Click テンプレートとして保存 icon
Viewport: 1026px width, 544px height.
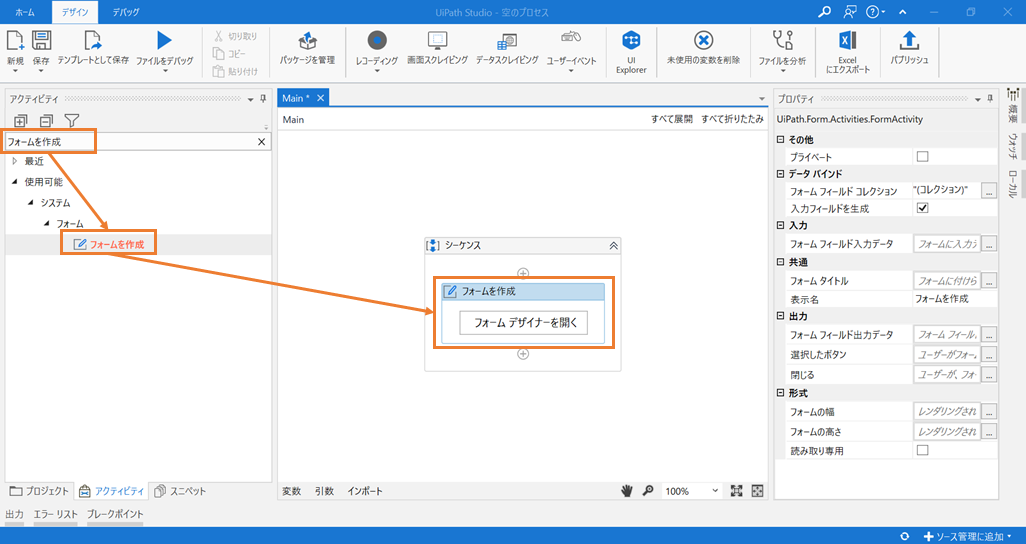tap(93, 41)
